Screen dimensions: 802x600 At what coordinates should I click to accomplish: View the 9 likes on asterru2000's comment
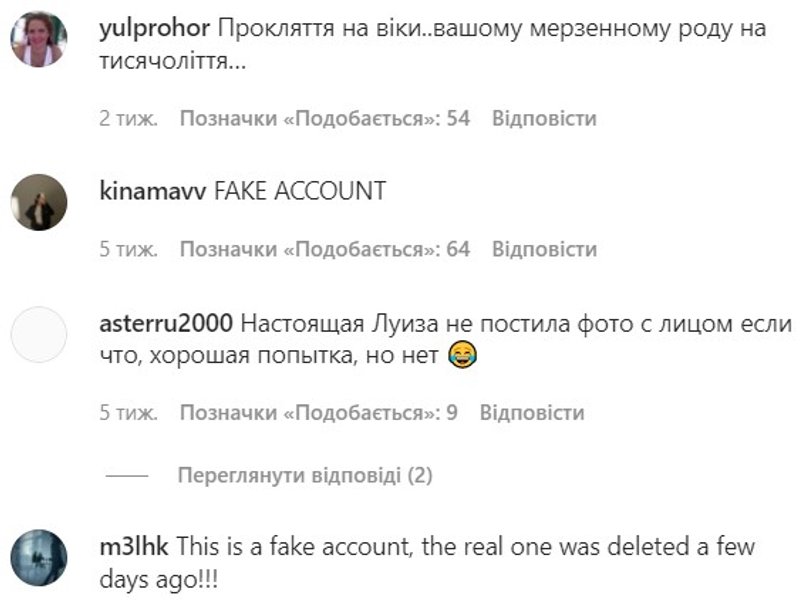click(318, 412)
